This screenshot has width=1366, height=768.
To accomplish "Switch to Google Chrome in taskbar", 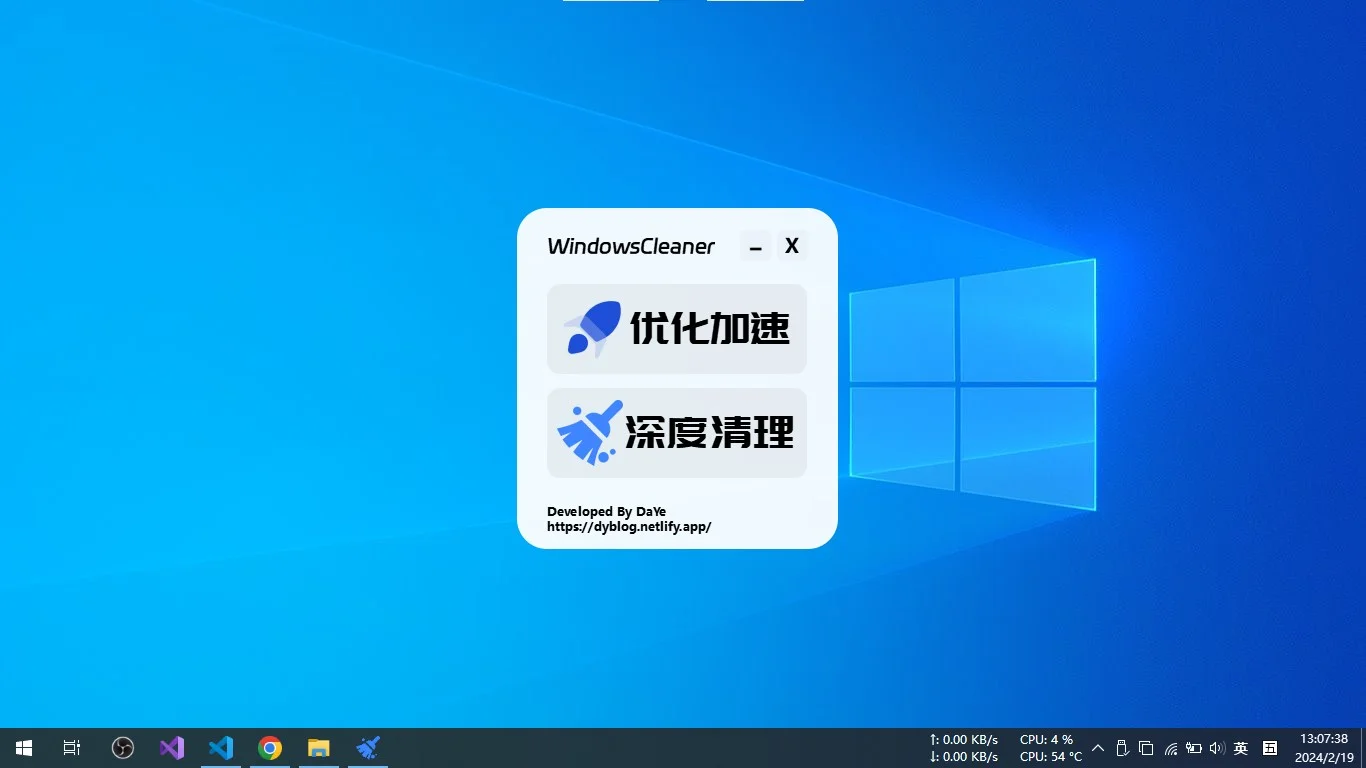I will point(270,748).
